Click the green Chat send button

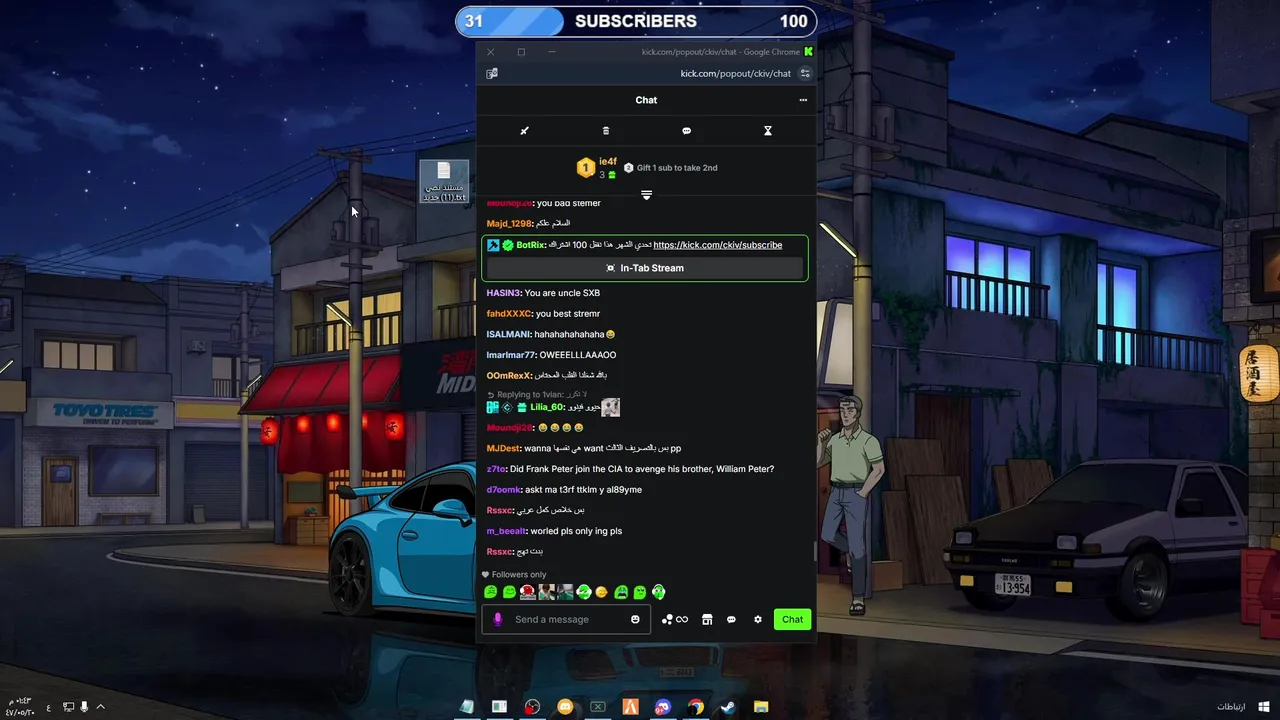pyautogui.click(x=792, y=619)
